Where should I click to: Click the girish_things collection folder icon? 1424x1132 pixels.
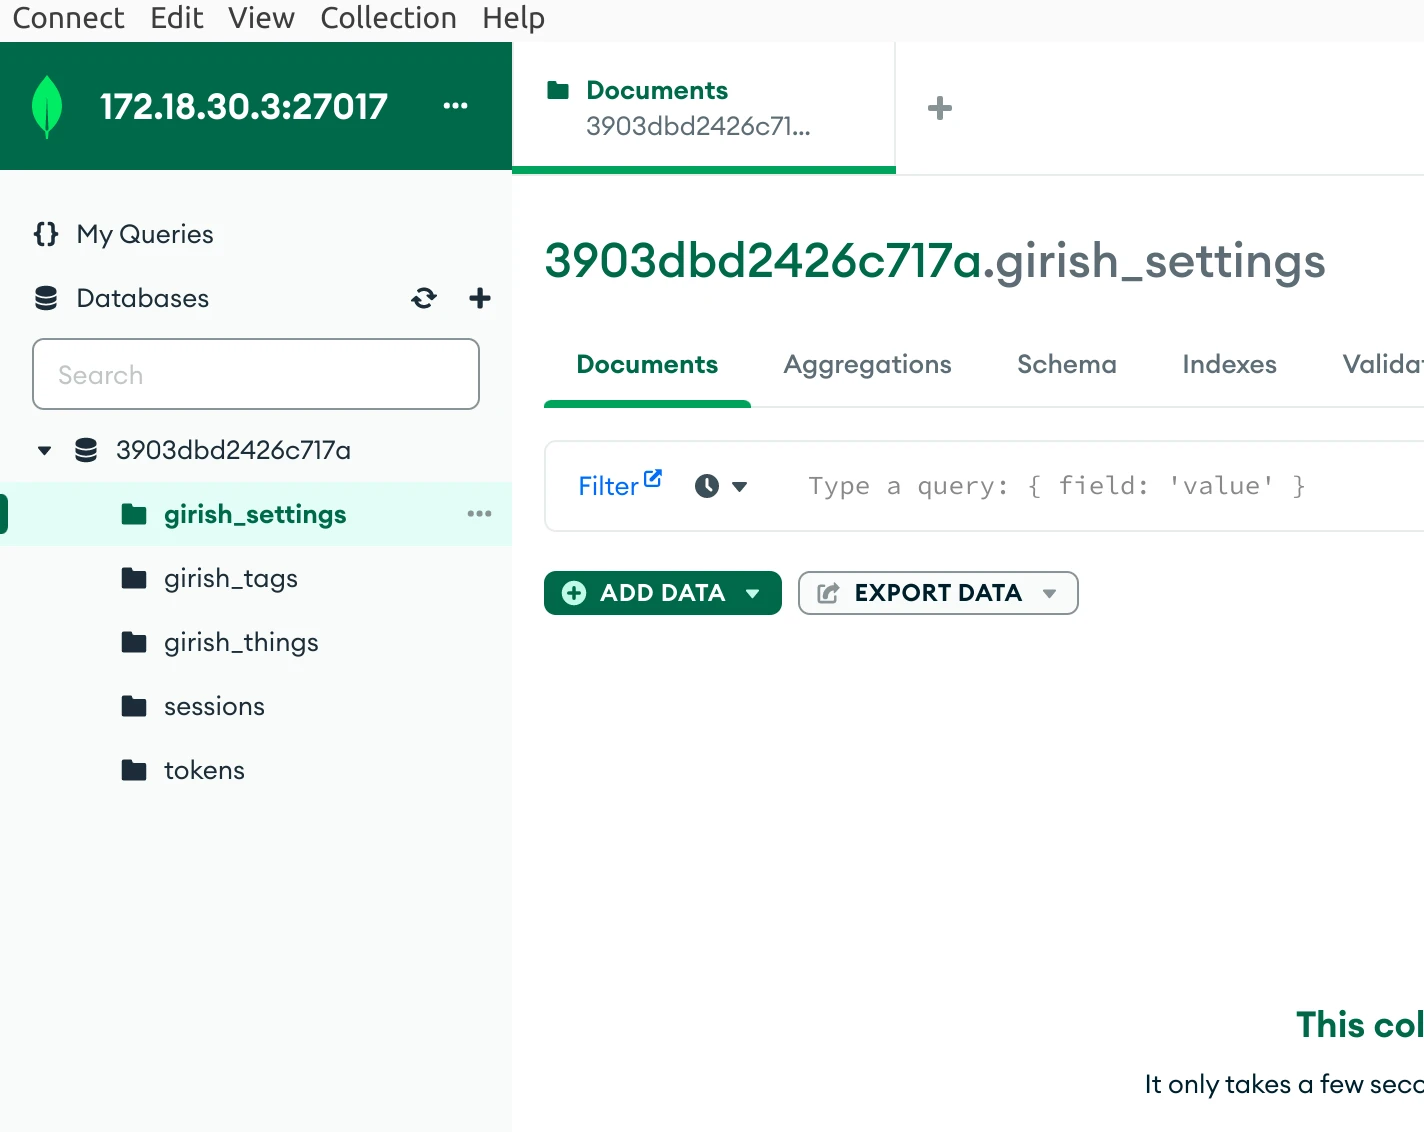[134, 642]
